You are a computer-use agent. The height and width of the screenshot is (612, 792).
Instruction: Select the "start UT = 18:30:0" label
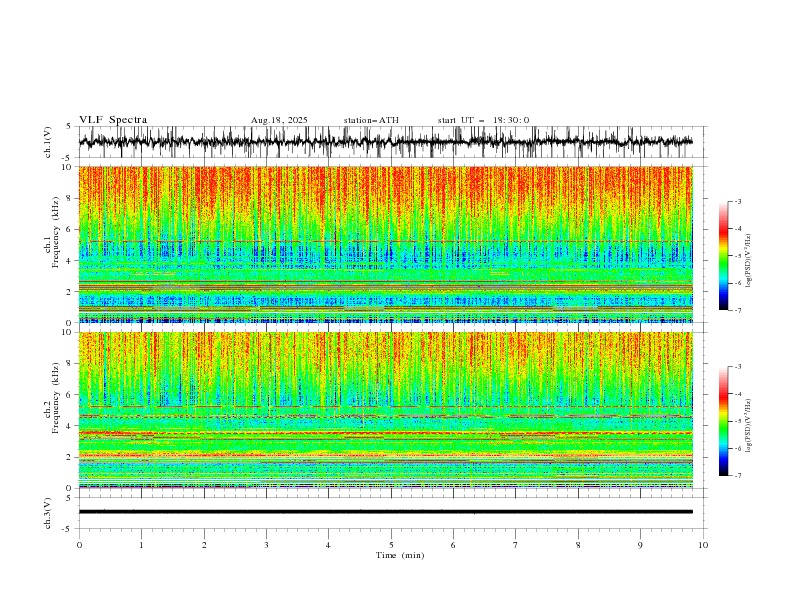pos(483,120)
